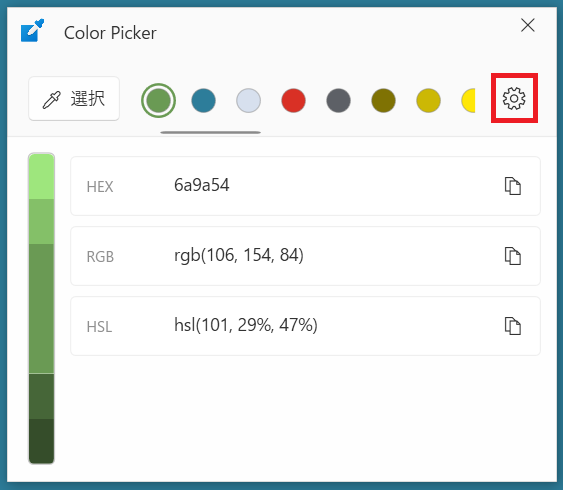563x490 pixels.
Task: Click the 選択 eyedropper pick button
Action: click(x=74, y=98)
